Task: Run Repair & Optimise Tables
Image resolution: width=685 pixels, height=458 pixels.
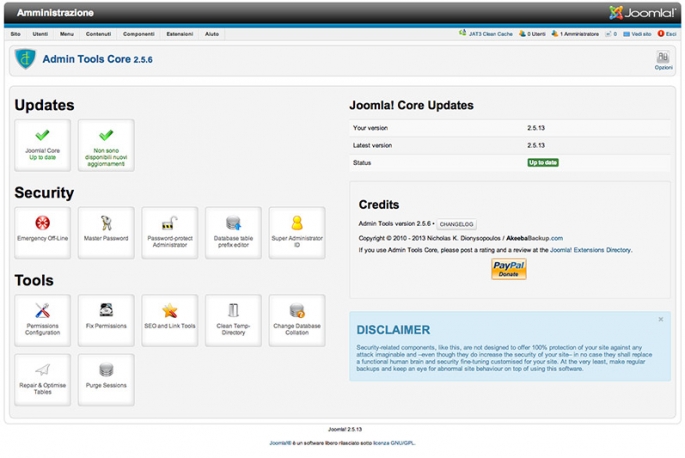Action: pyautogui.click(x=43, y=378)
